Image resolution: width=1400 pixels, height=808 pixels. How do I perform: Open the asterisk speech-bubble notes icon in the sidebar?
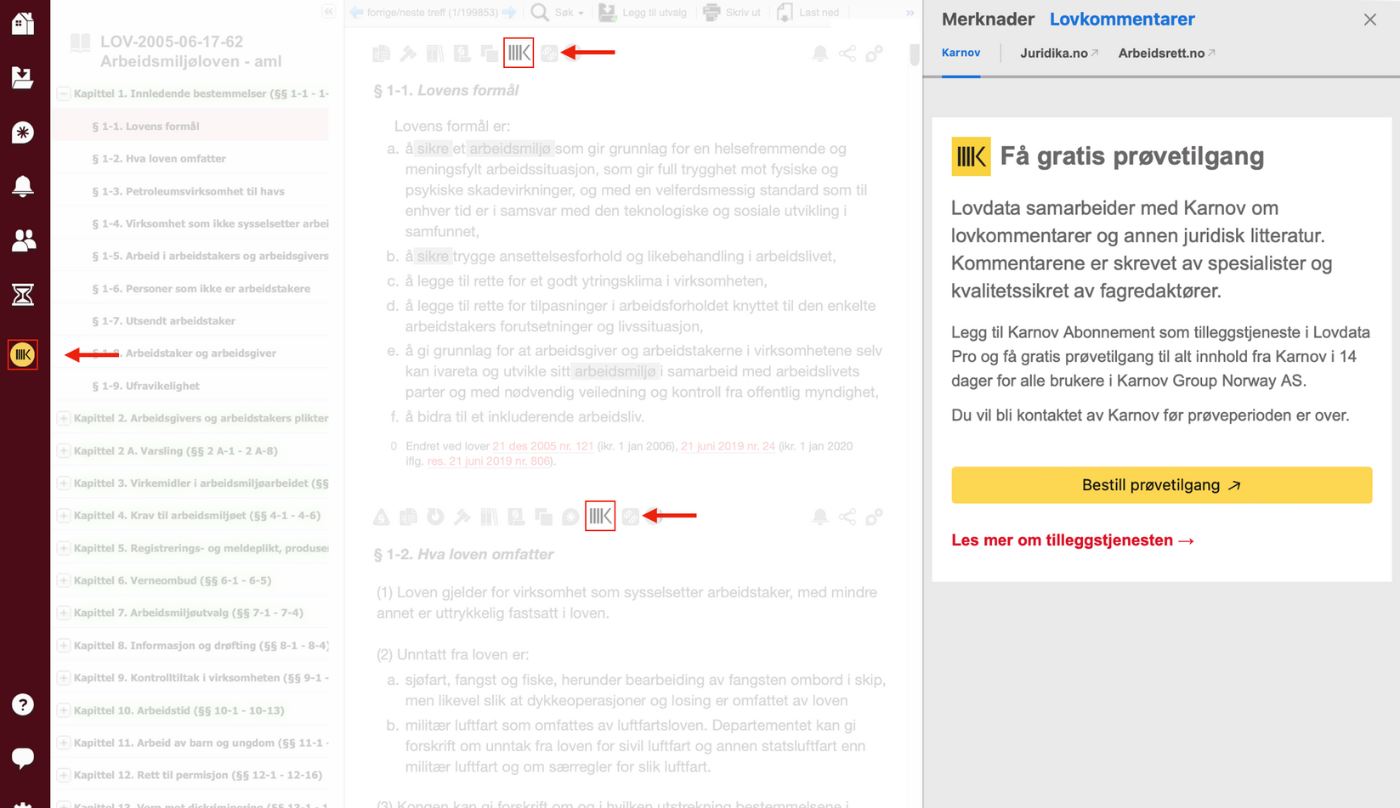[x=23, y=132]
